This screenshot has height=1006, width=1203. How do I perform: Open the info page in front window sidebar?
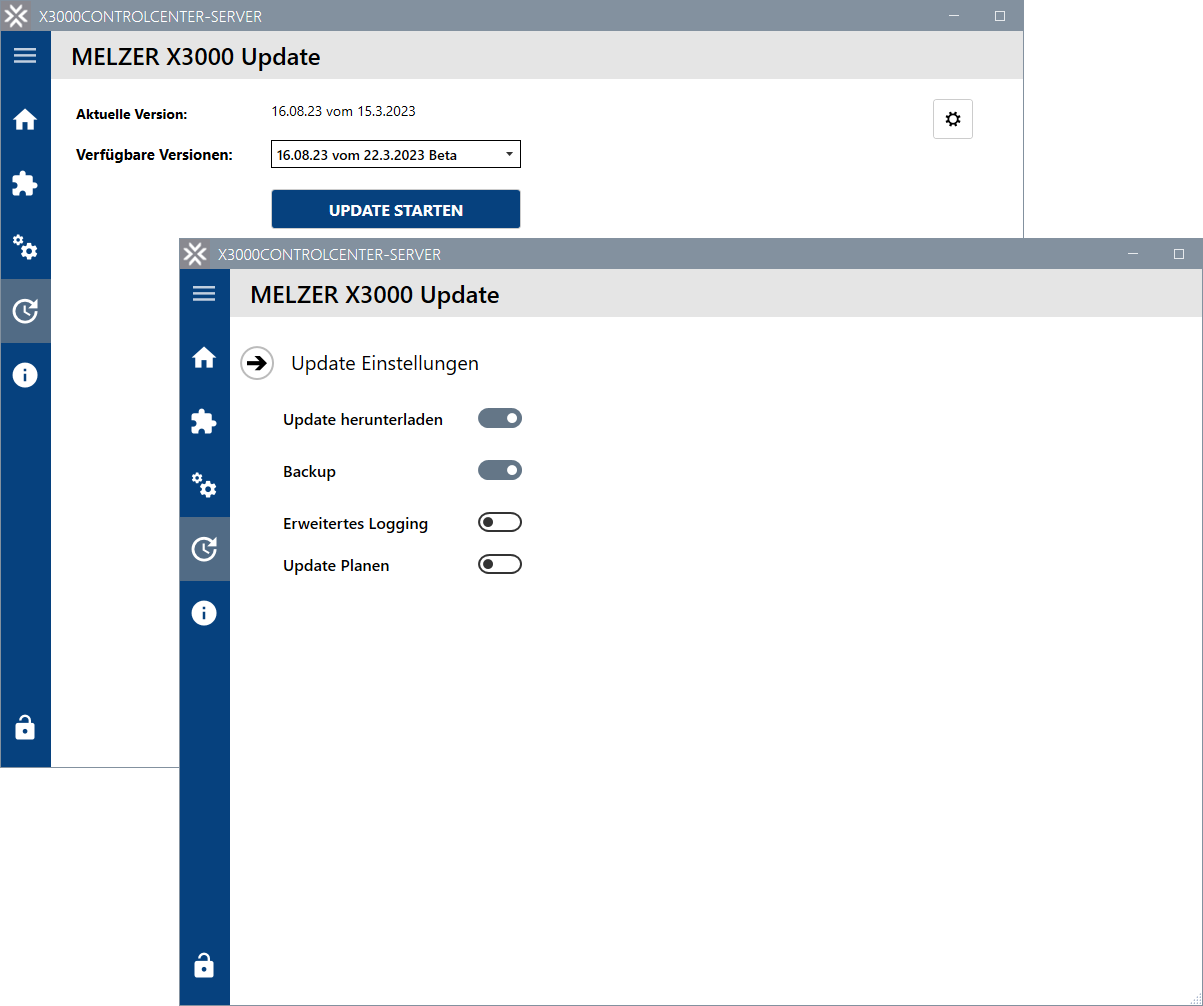[204, 613]
